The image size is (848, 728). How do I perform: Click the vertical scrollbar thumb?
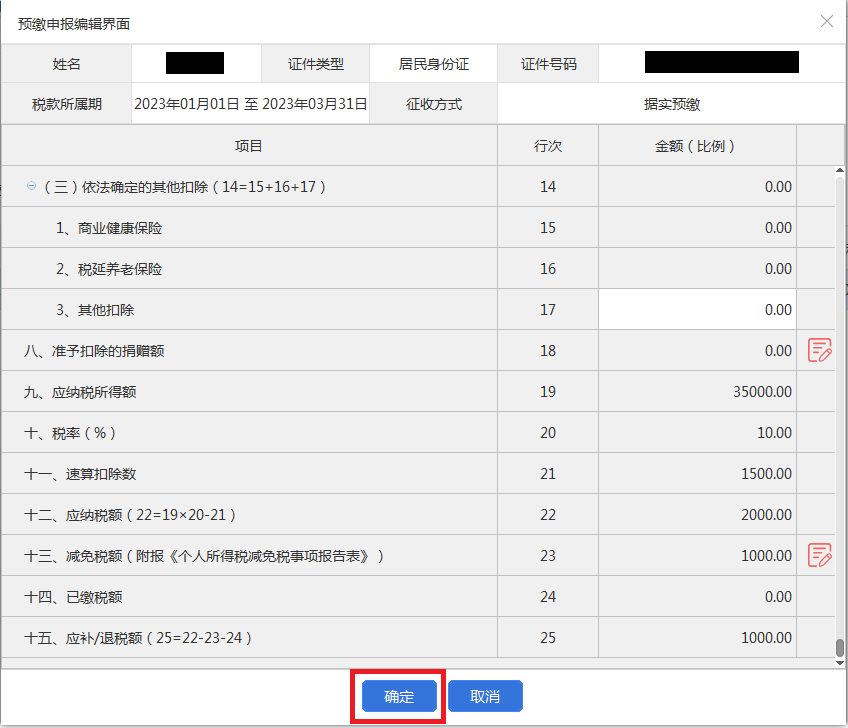(839, 647)
